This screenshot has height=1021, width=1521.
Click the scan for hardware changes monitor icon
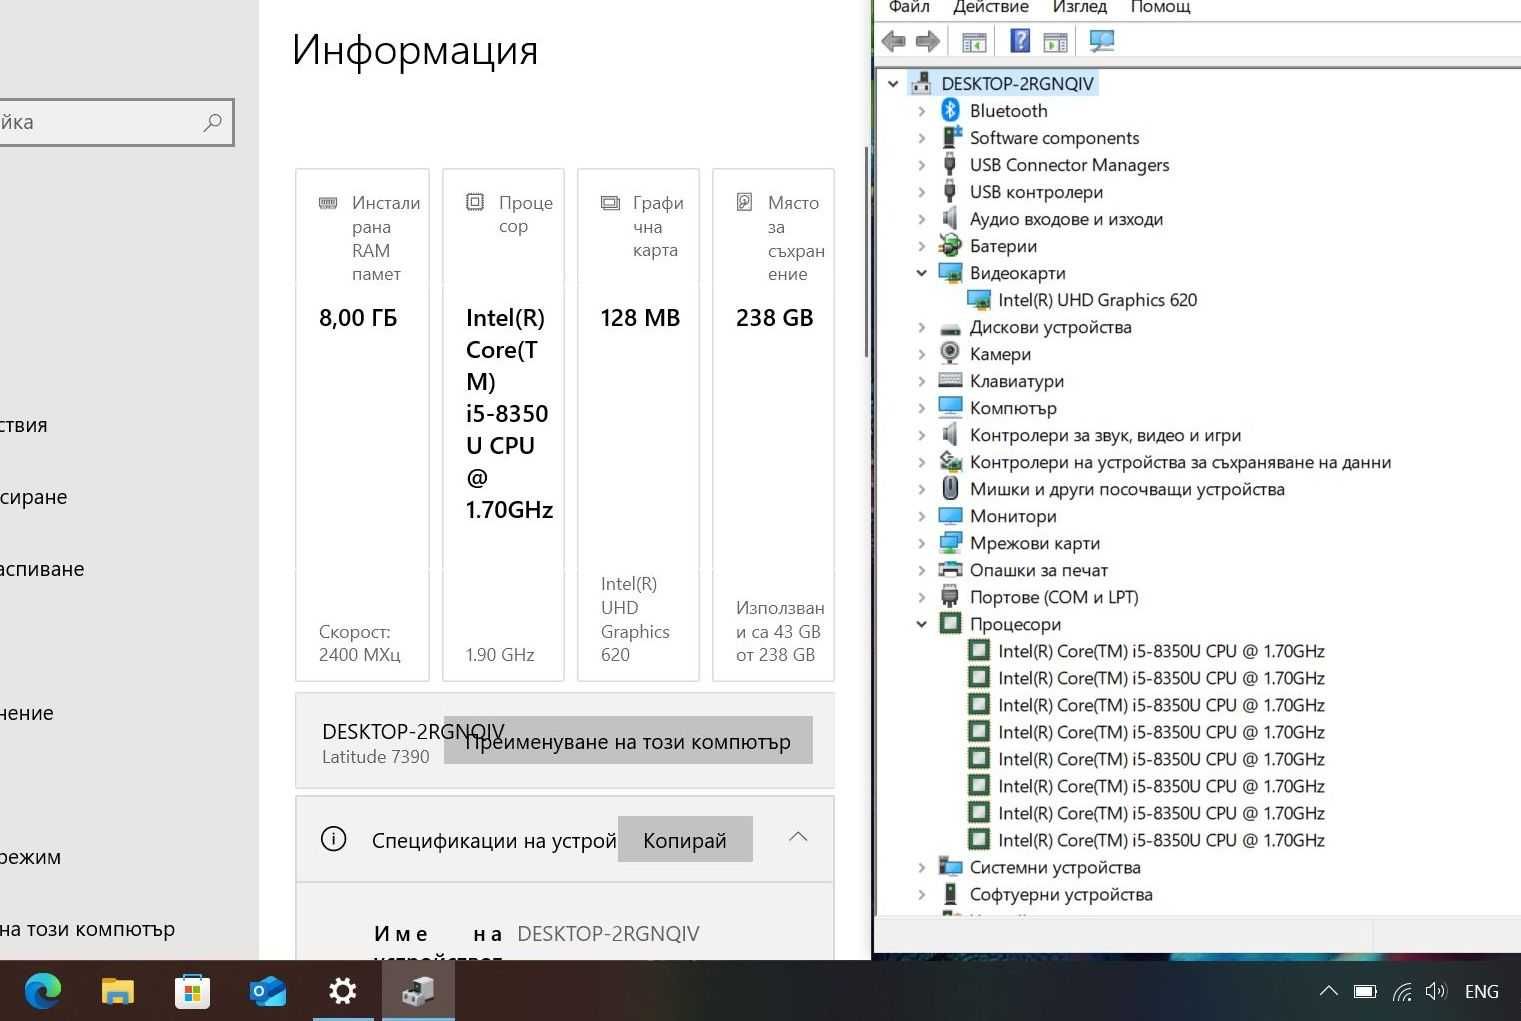(x=1101, y=41)
